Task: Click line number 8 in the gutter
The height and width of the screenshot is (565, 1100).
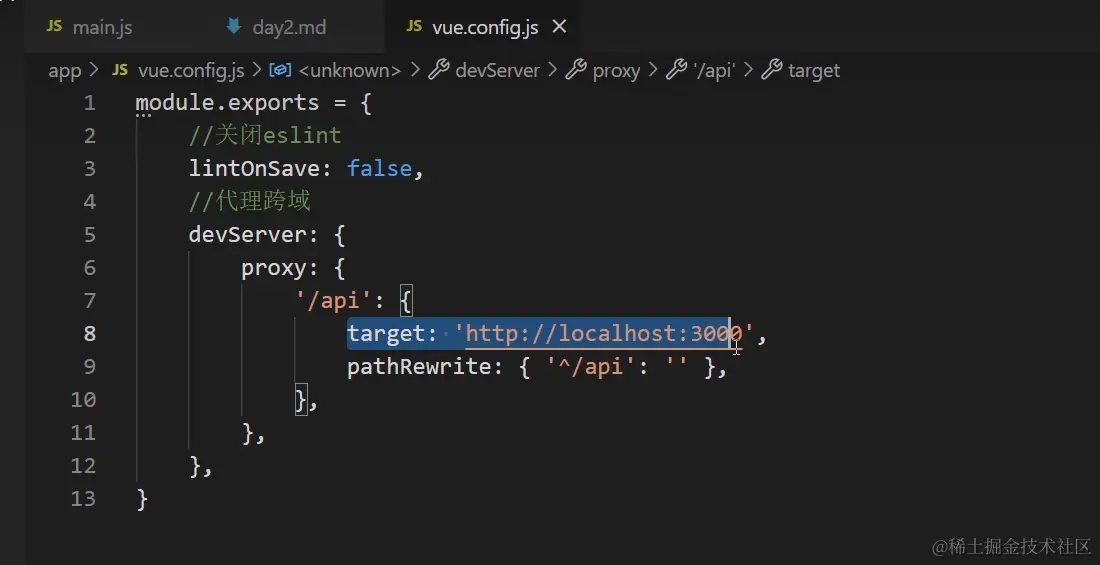Action: click(89, 334)
